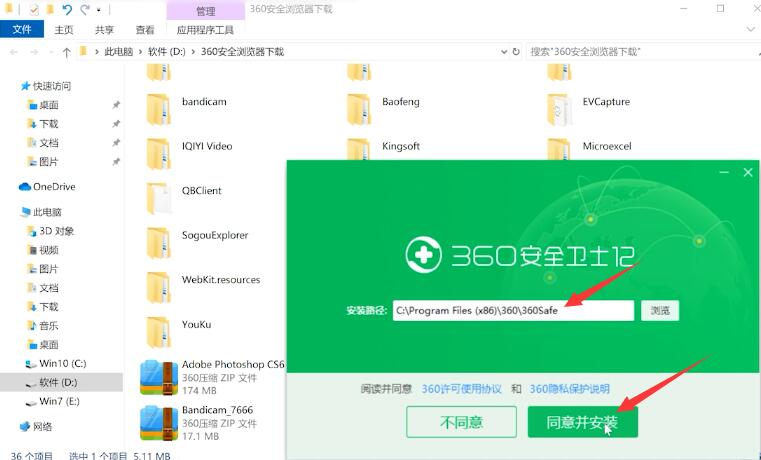Select the Kingsoft folder
Image resolution: width=761 pixels, height=460 pixels.
(x=400, y=146)
